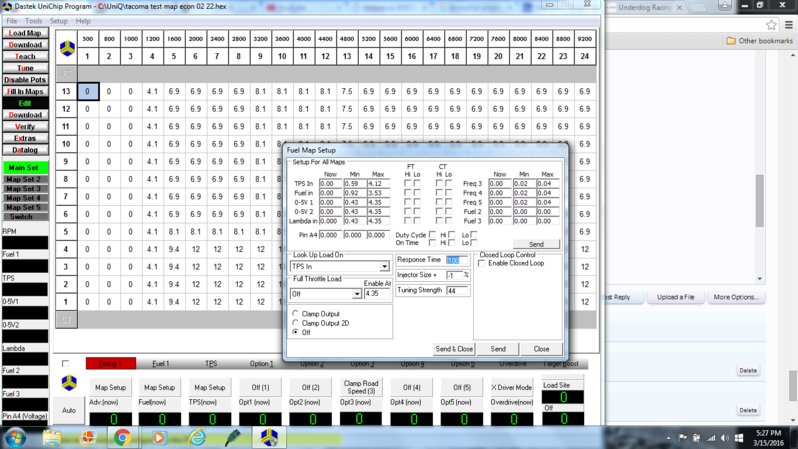Click More Options... in browser window
Viewport: 798px width, 449px height.
click(735, 297)
